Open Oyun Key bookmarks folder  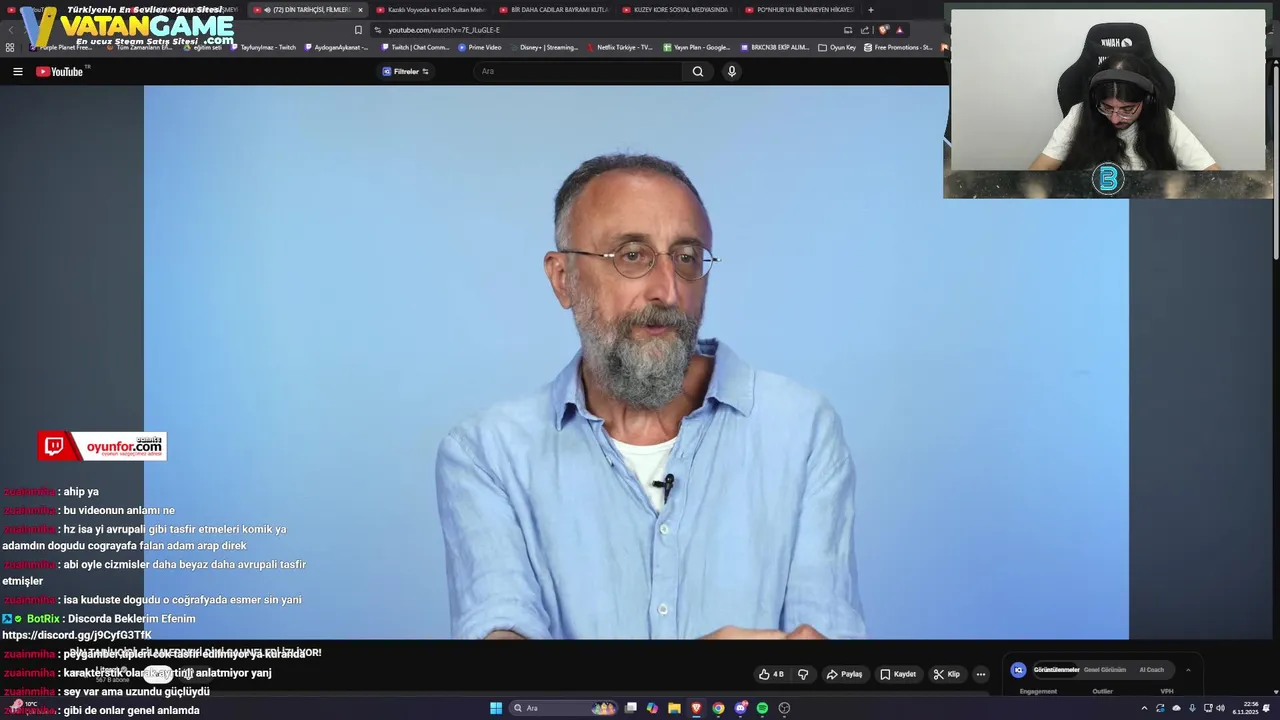(x=837, y=47)
